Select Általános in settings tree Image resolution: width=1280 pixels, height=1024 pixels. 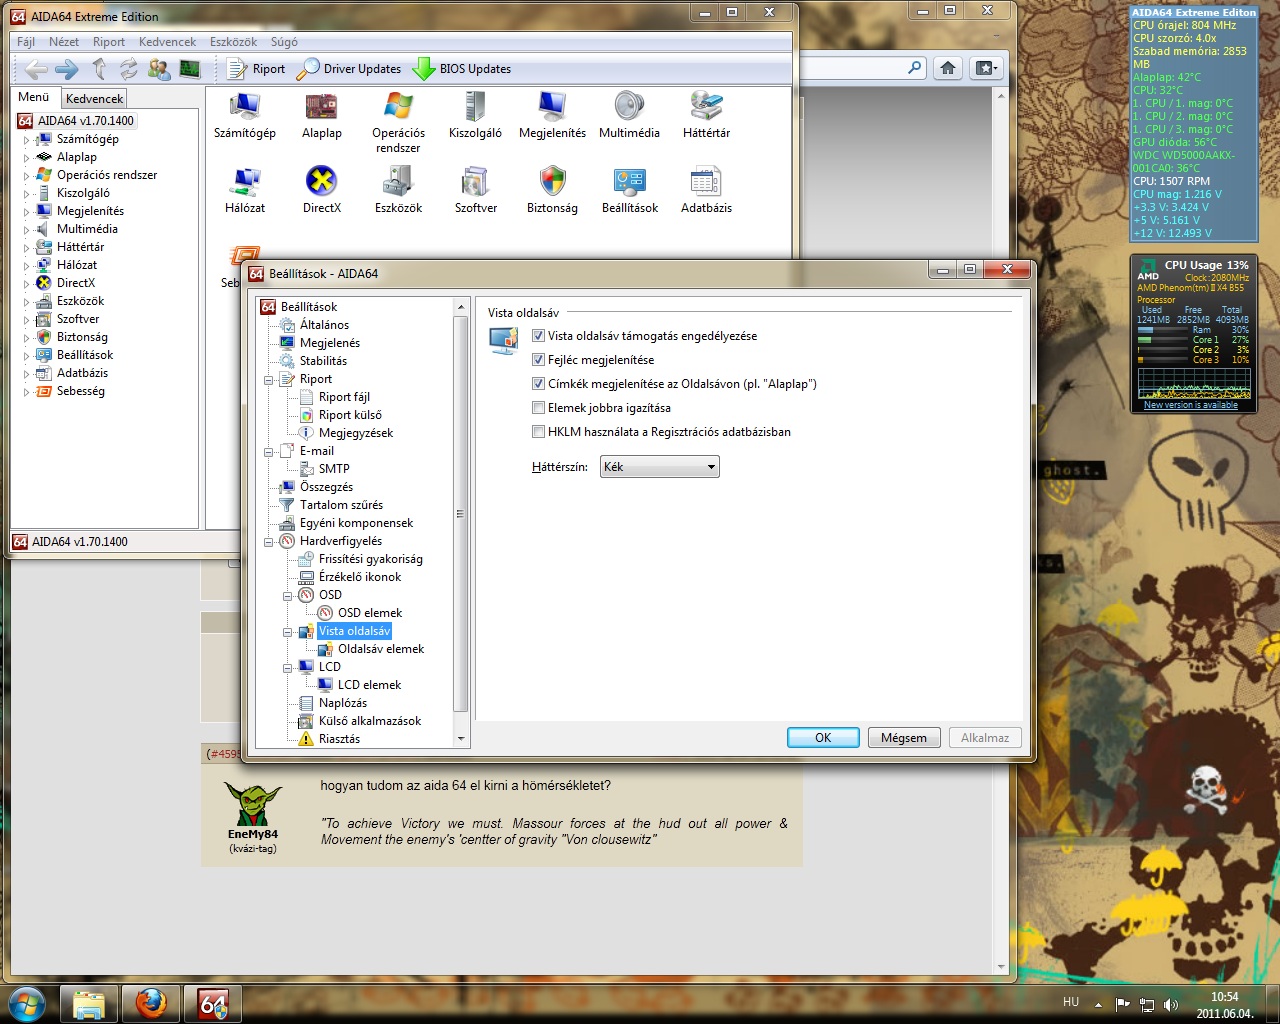tap(324, 325)
